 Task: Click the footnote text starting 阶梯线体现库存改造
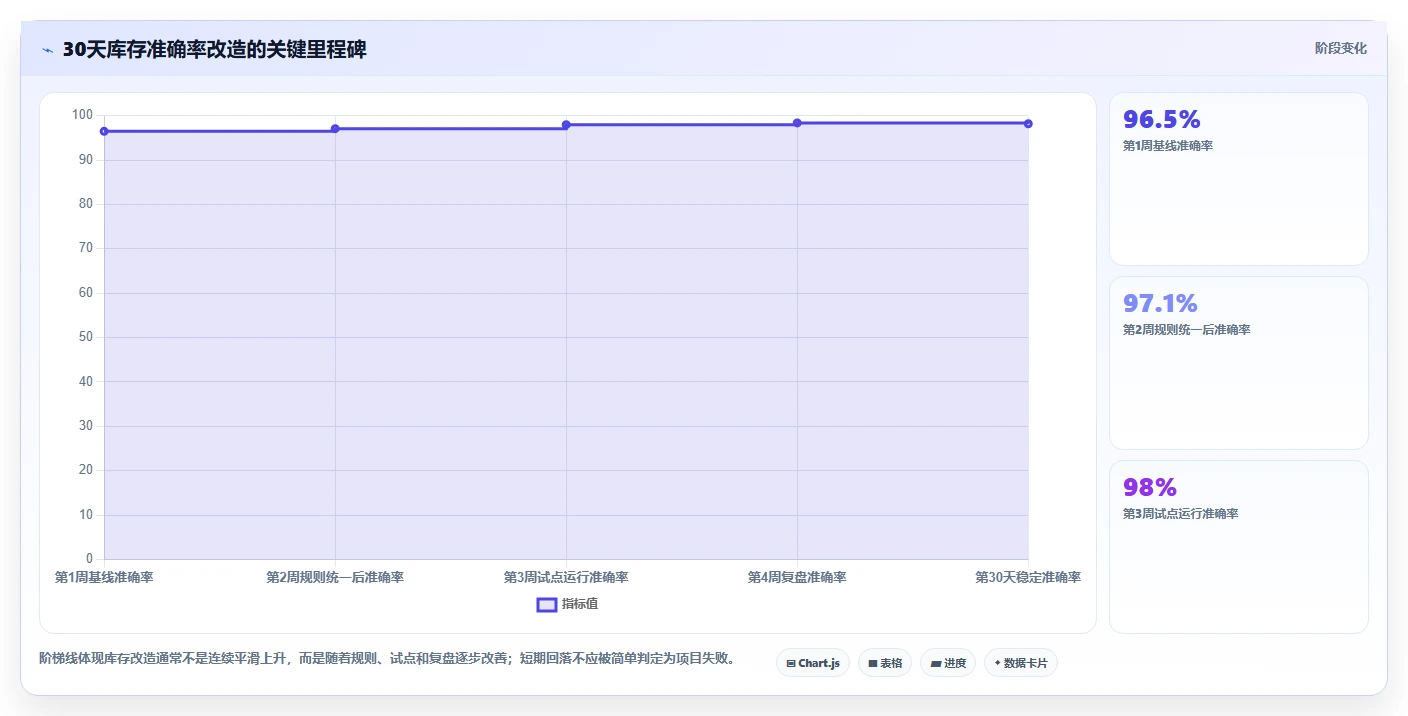[388, 658]
